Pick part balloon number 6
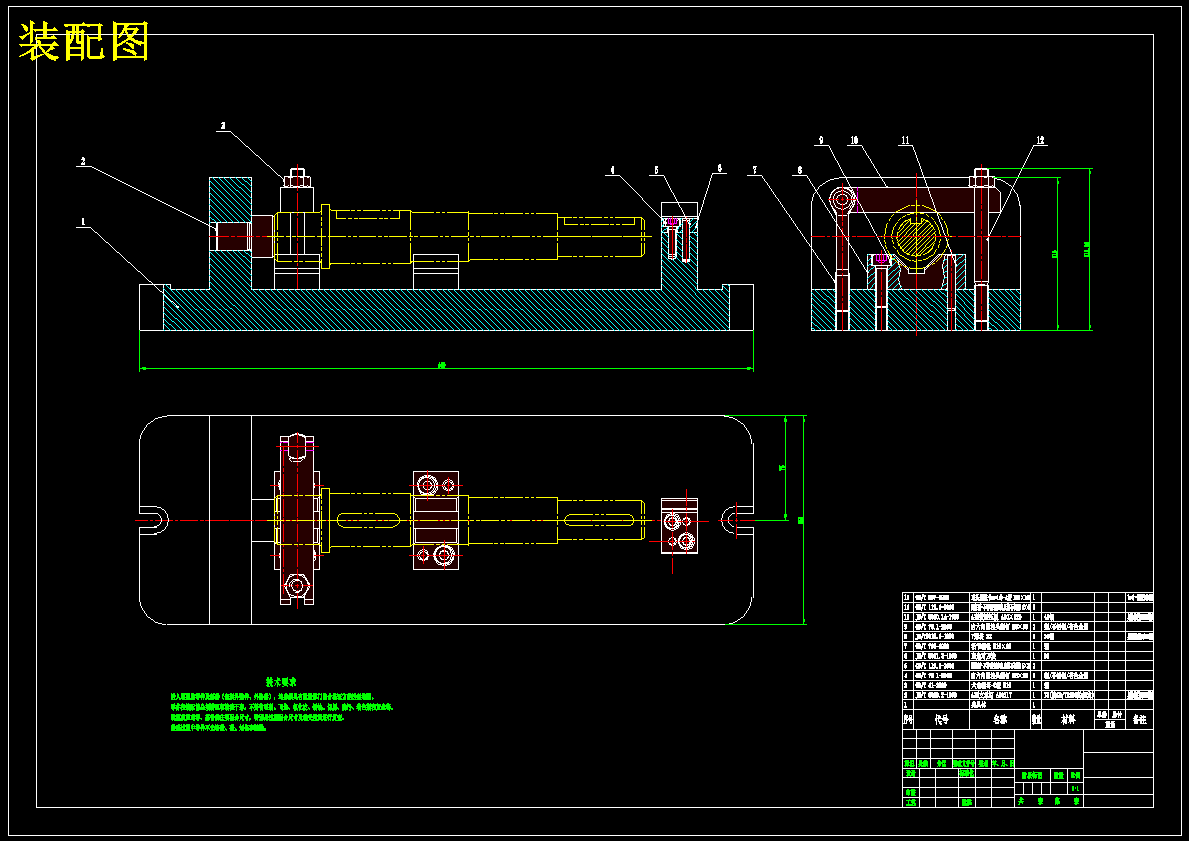1189x841 pixels. coord(720,168)
